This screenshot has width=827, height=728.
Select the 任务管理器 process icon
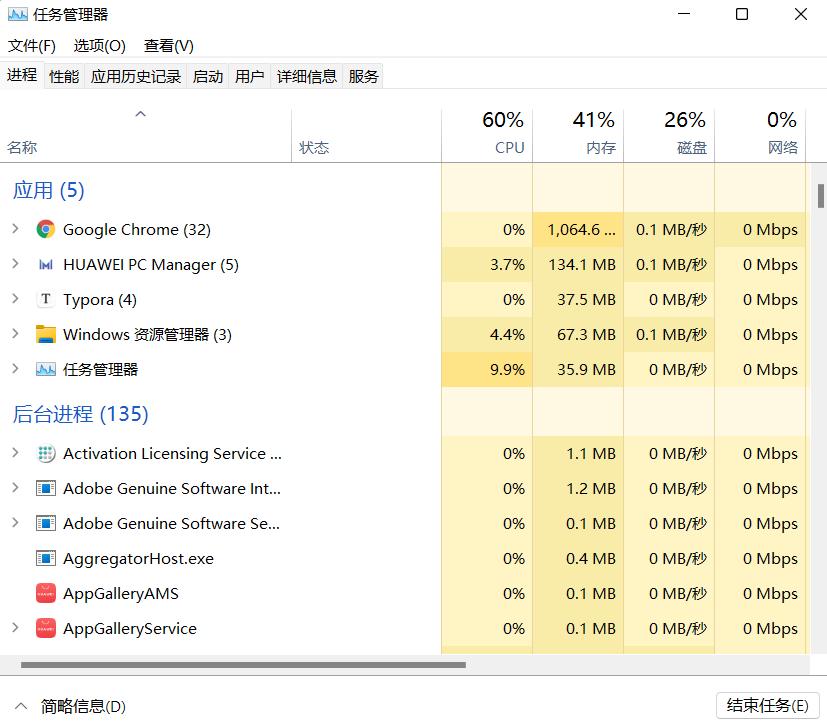click(44, 369)
